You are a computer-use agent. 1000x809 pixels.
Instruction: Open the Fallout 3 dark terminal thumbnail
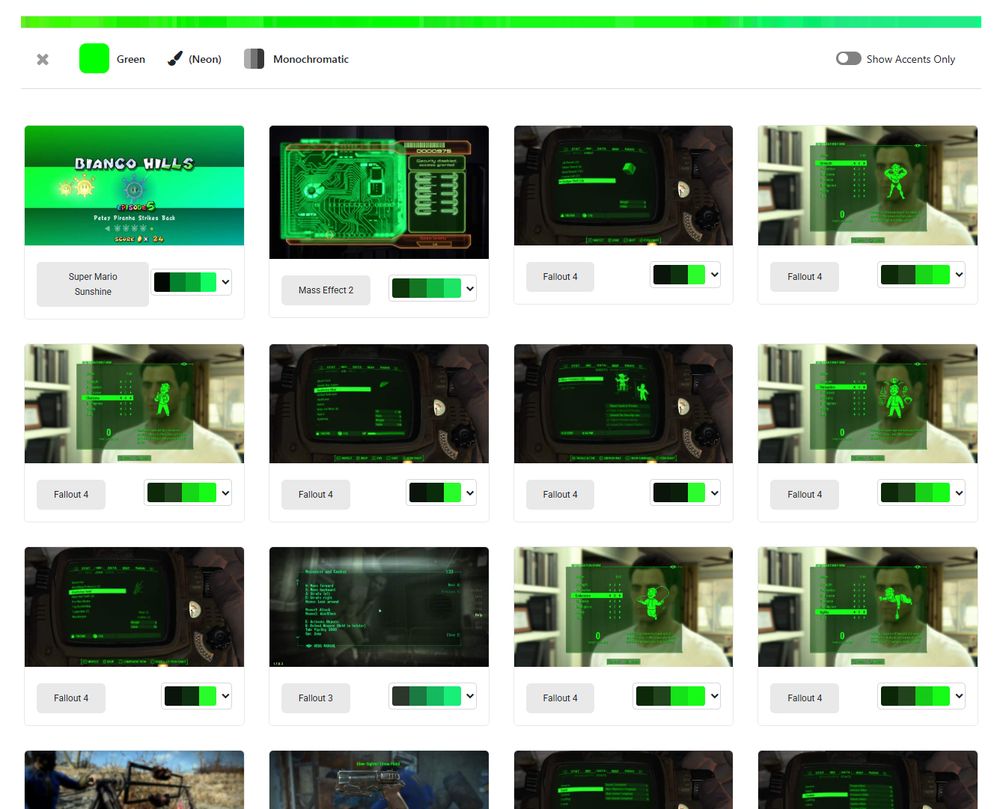(379, 607)
